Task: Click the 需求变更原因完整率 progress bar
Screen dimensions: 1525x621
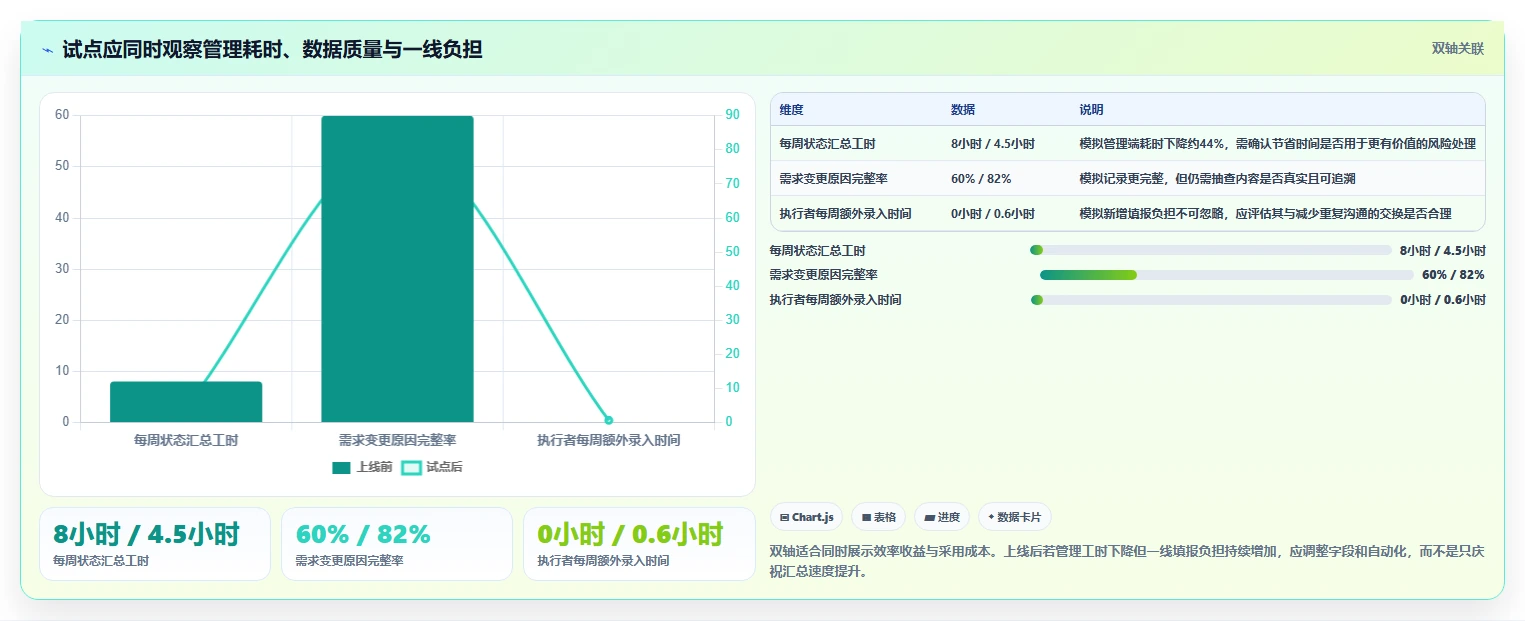Action: point(1227,275)
